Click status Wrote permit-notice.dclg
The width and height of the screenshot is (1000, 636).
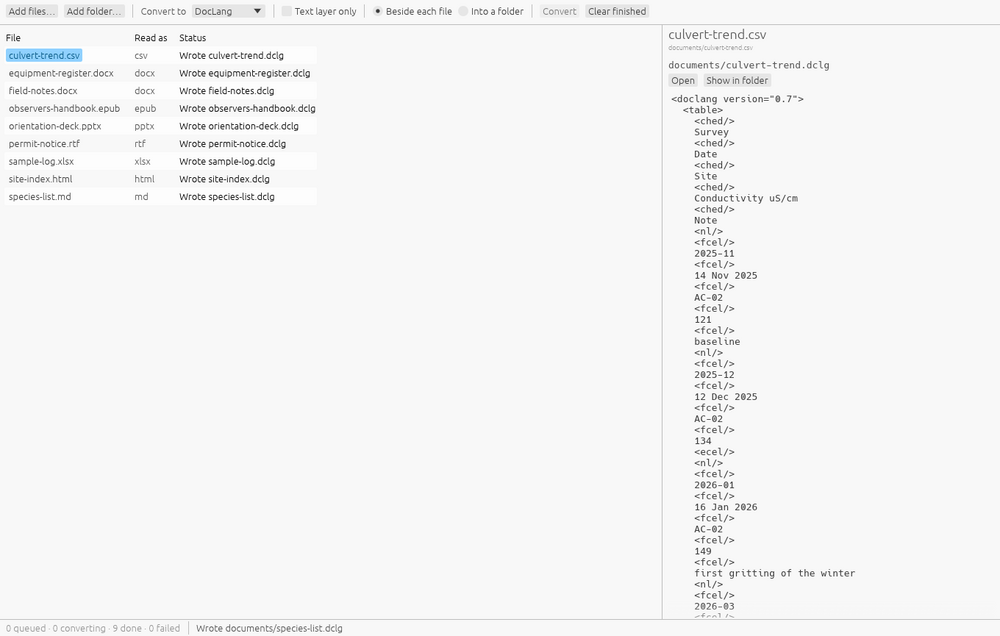click(232, 144)
